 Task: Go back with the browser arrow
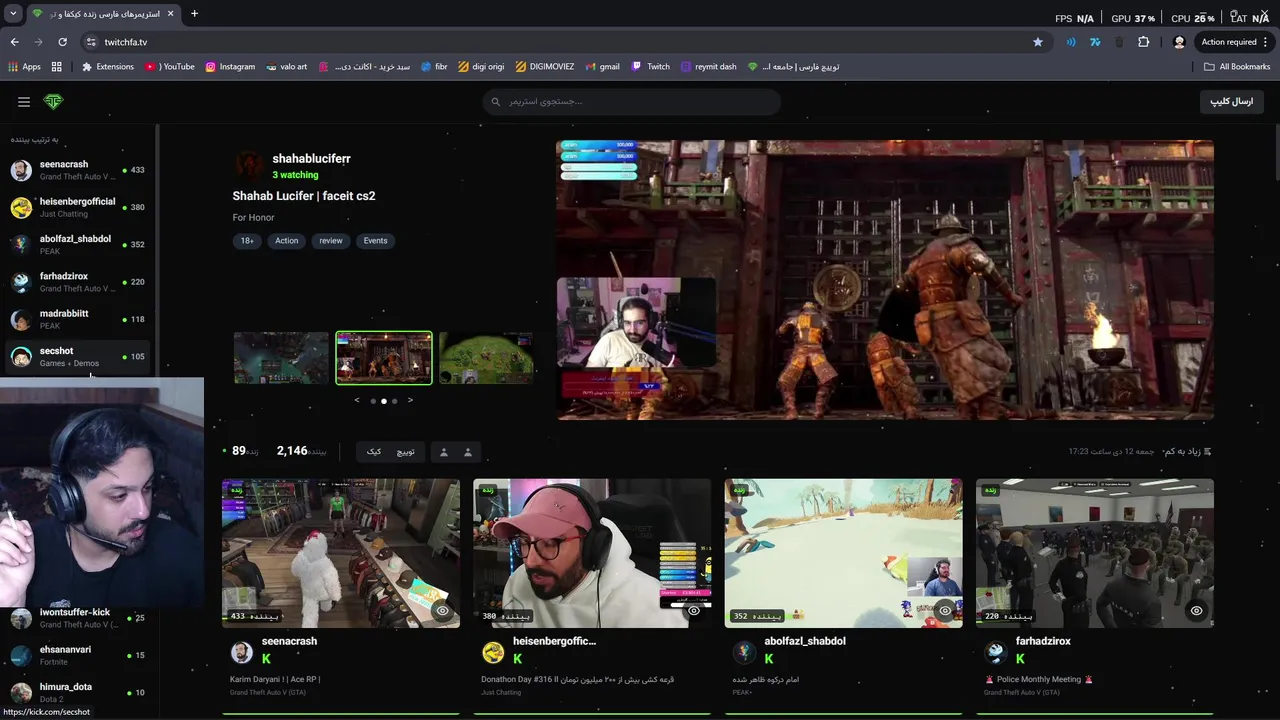point(14,42)
